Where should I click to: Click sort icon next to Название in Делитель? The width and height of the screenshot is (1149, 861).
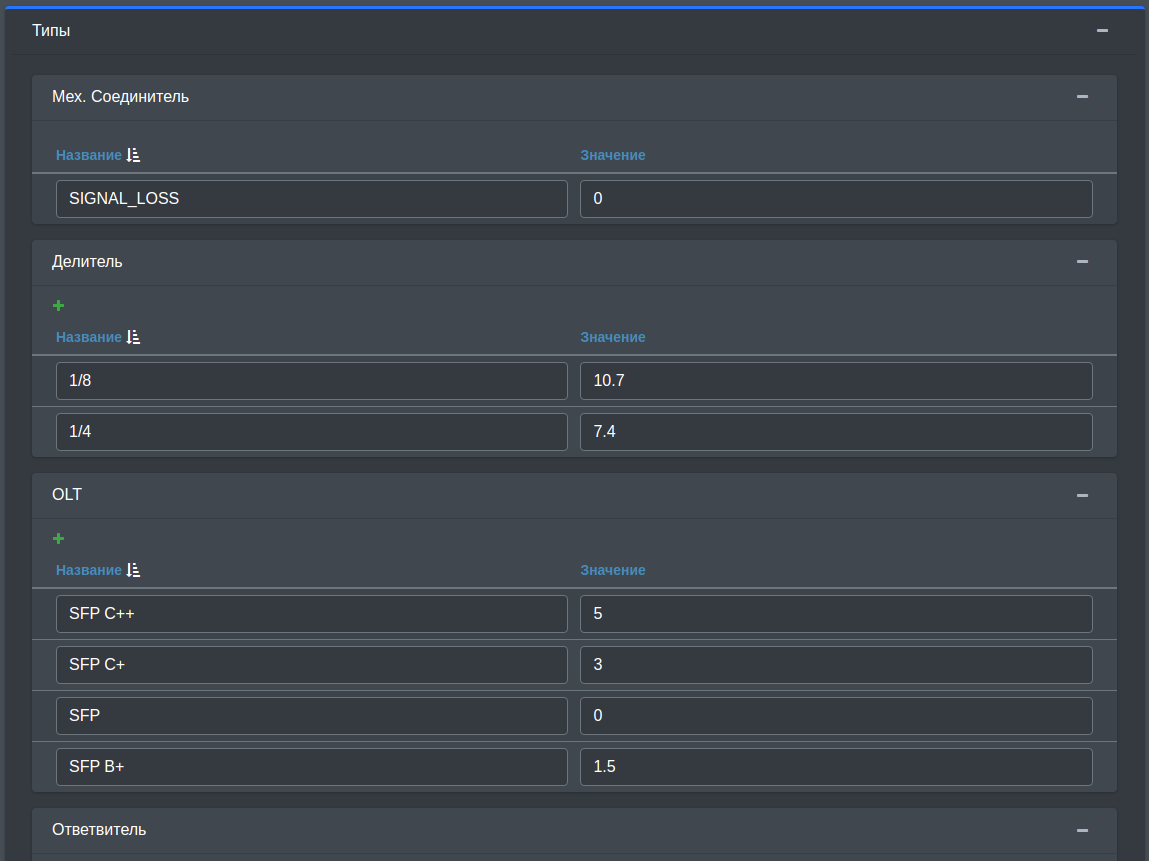134,337
